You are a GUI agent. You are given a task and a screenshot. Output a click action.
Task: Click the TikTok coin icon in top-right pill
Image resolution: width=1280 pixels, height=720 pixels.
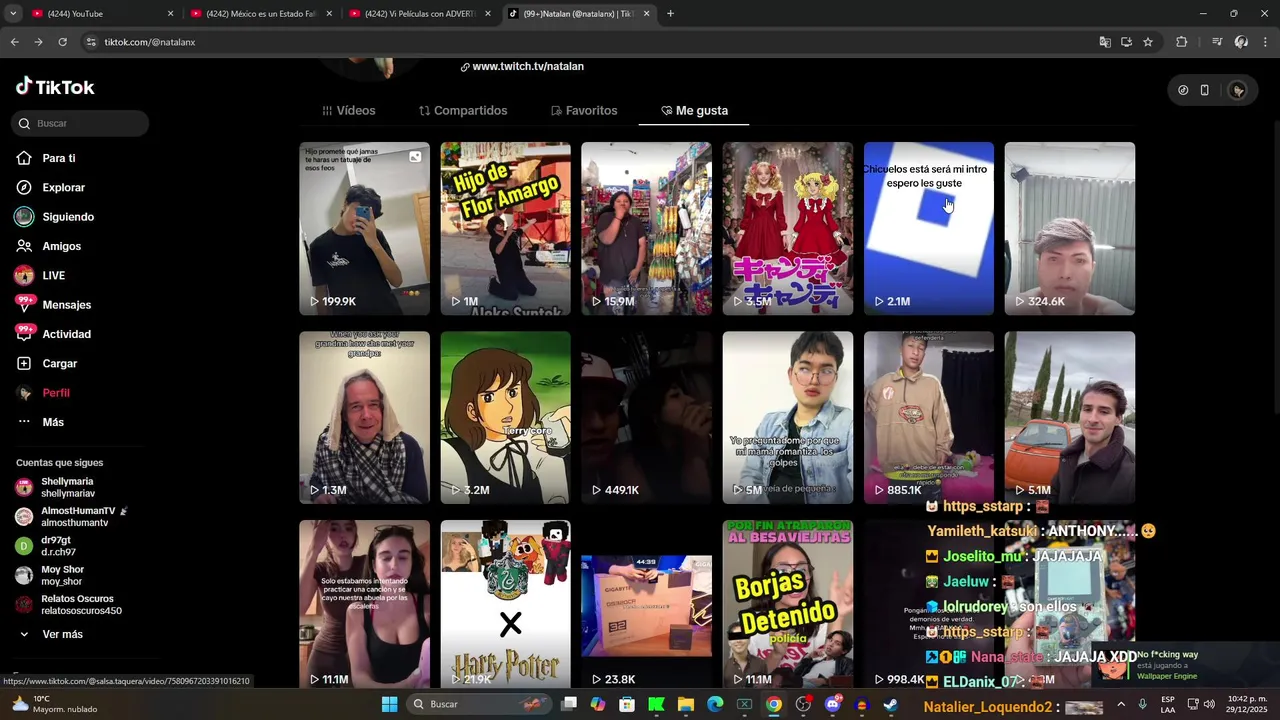click(x=1183, y=90)
